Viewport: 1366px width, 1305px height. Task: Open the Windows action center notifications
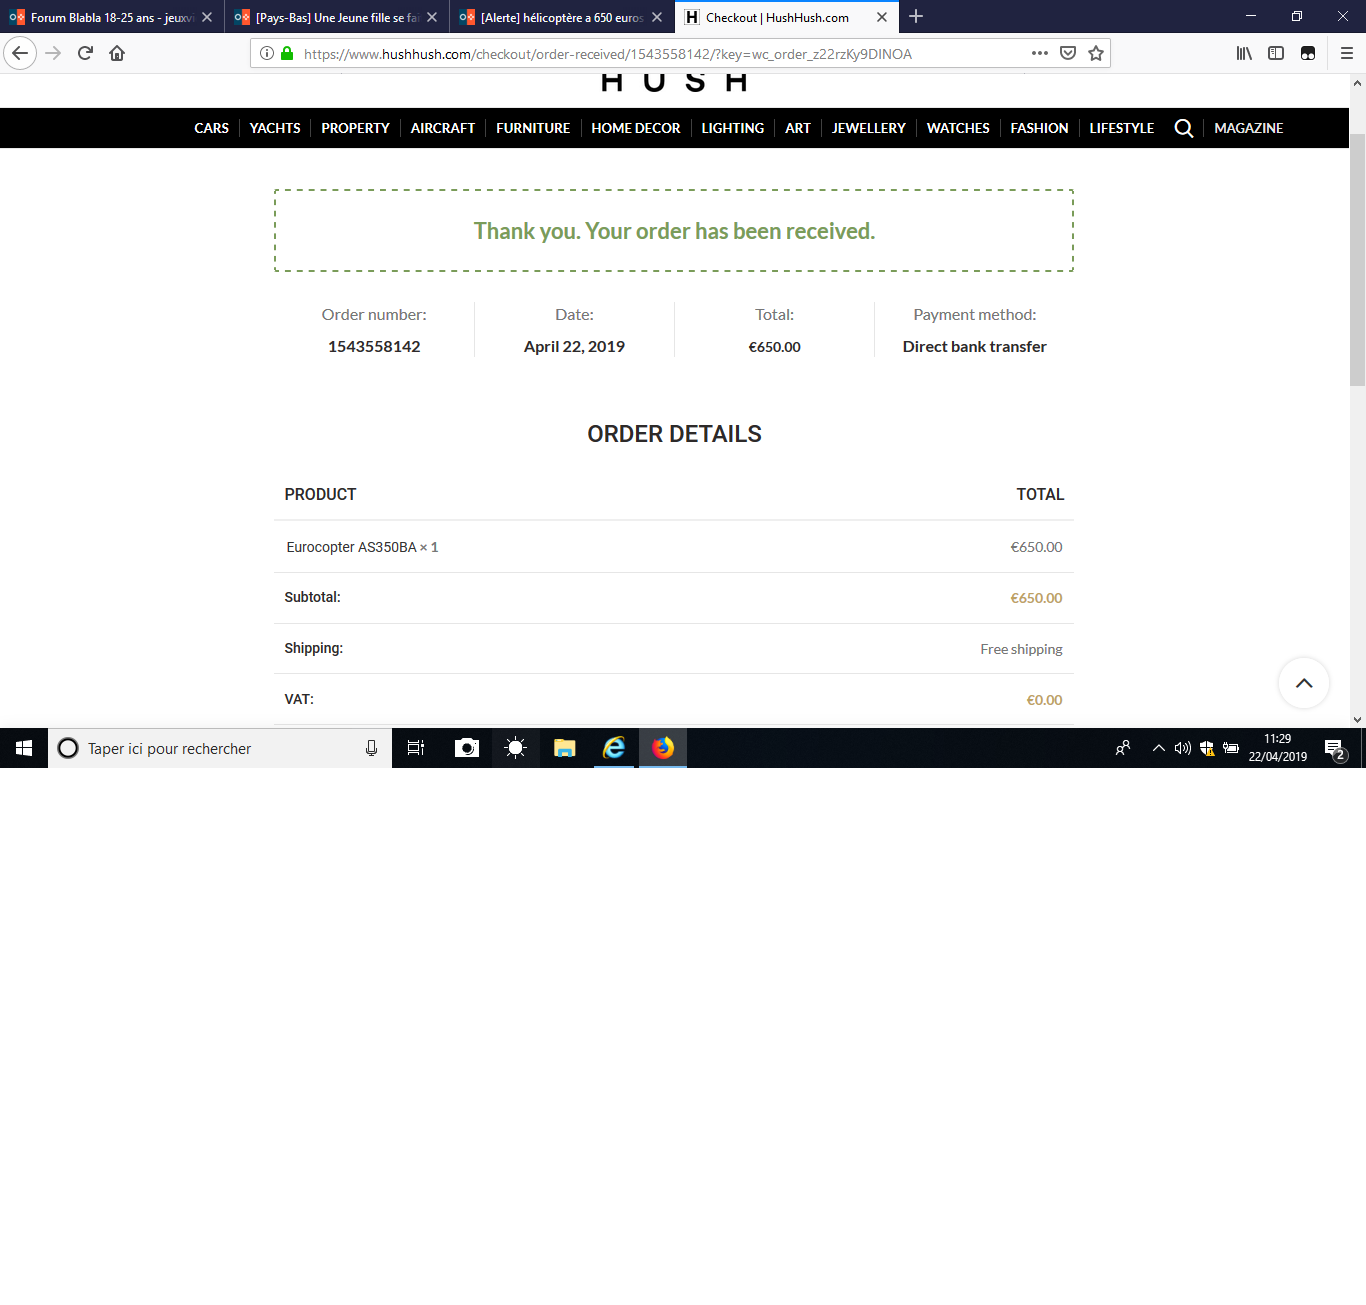(x=1334, y=748)
